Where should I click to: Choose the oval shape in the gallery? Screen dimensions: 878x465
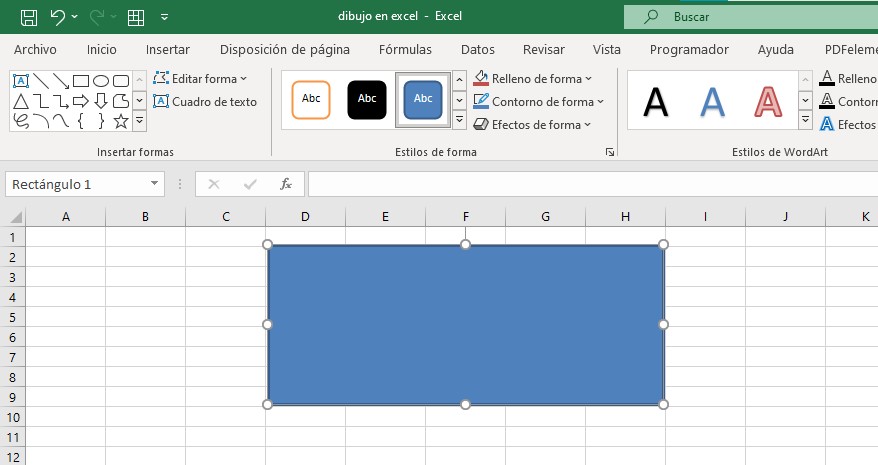point(101,81)
